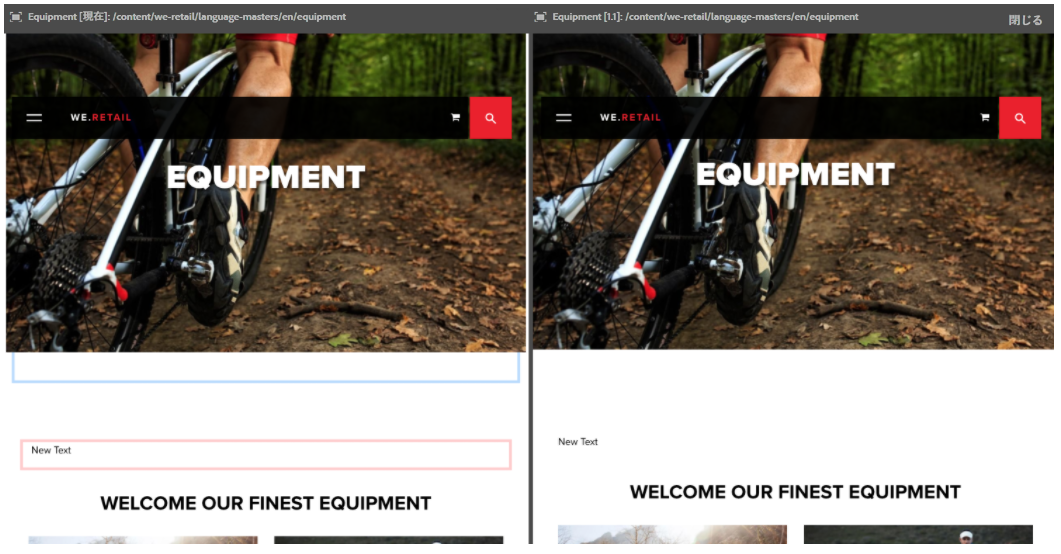Open first product thumbnail in right page
The height and width of the screenshot is (554, 1061).
pyautogui.click(x=672, y=534)
